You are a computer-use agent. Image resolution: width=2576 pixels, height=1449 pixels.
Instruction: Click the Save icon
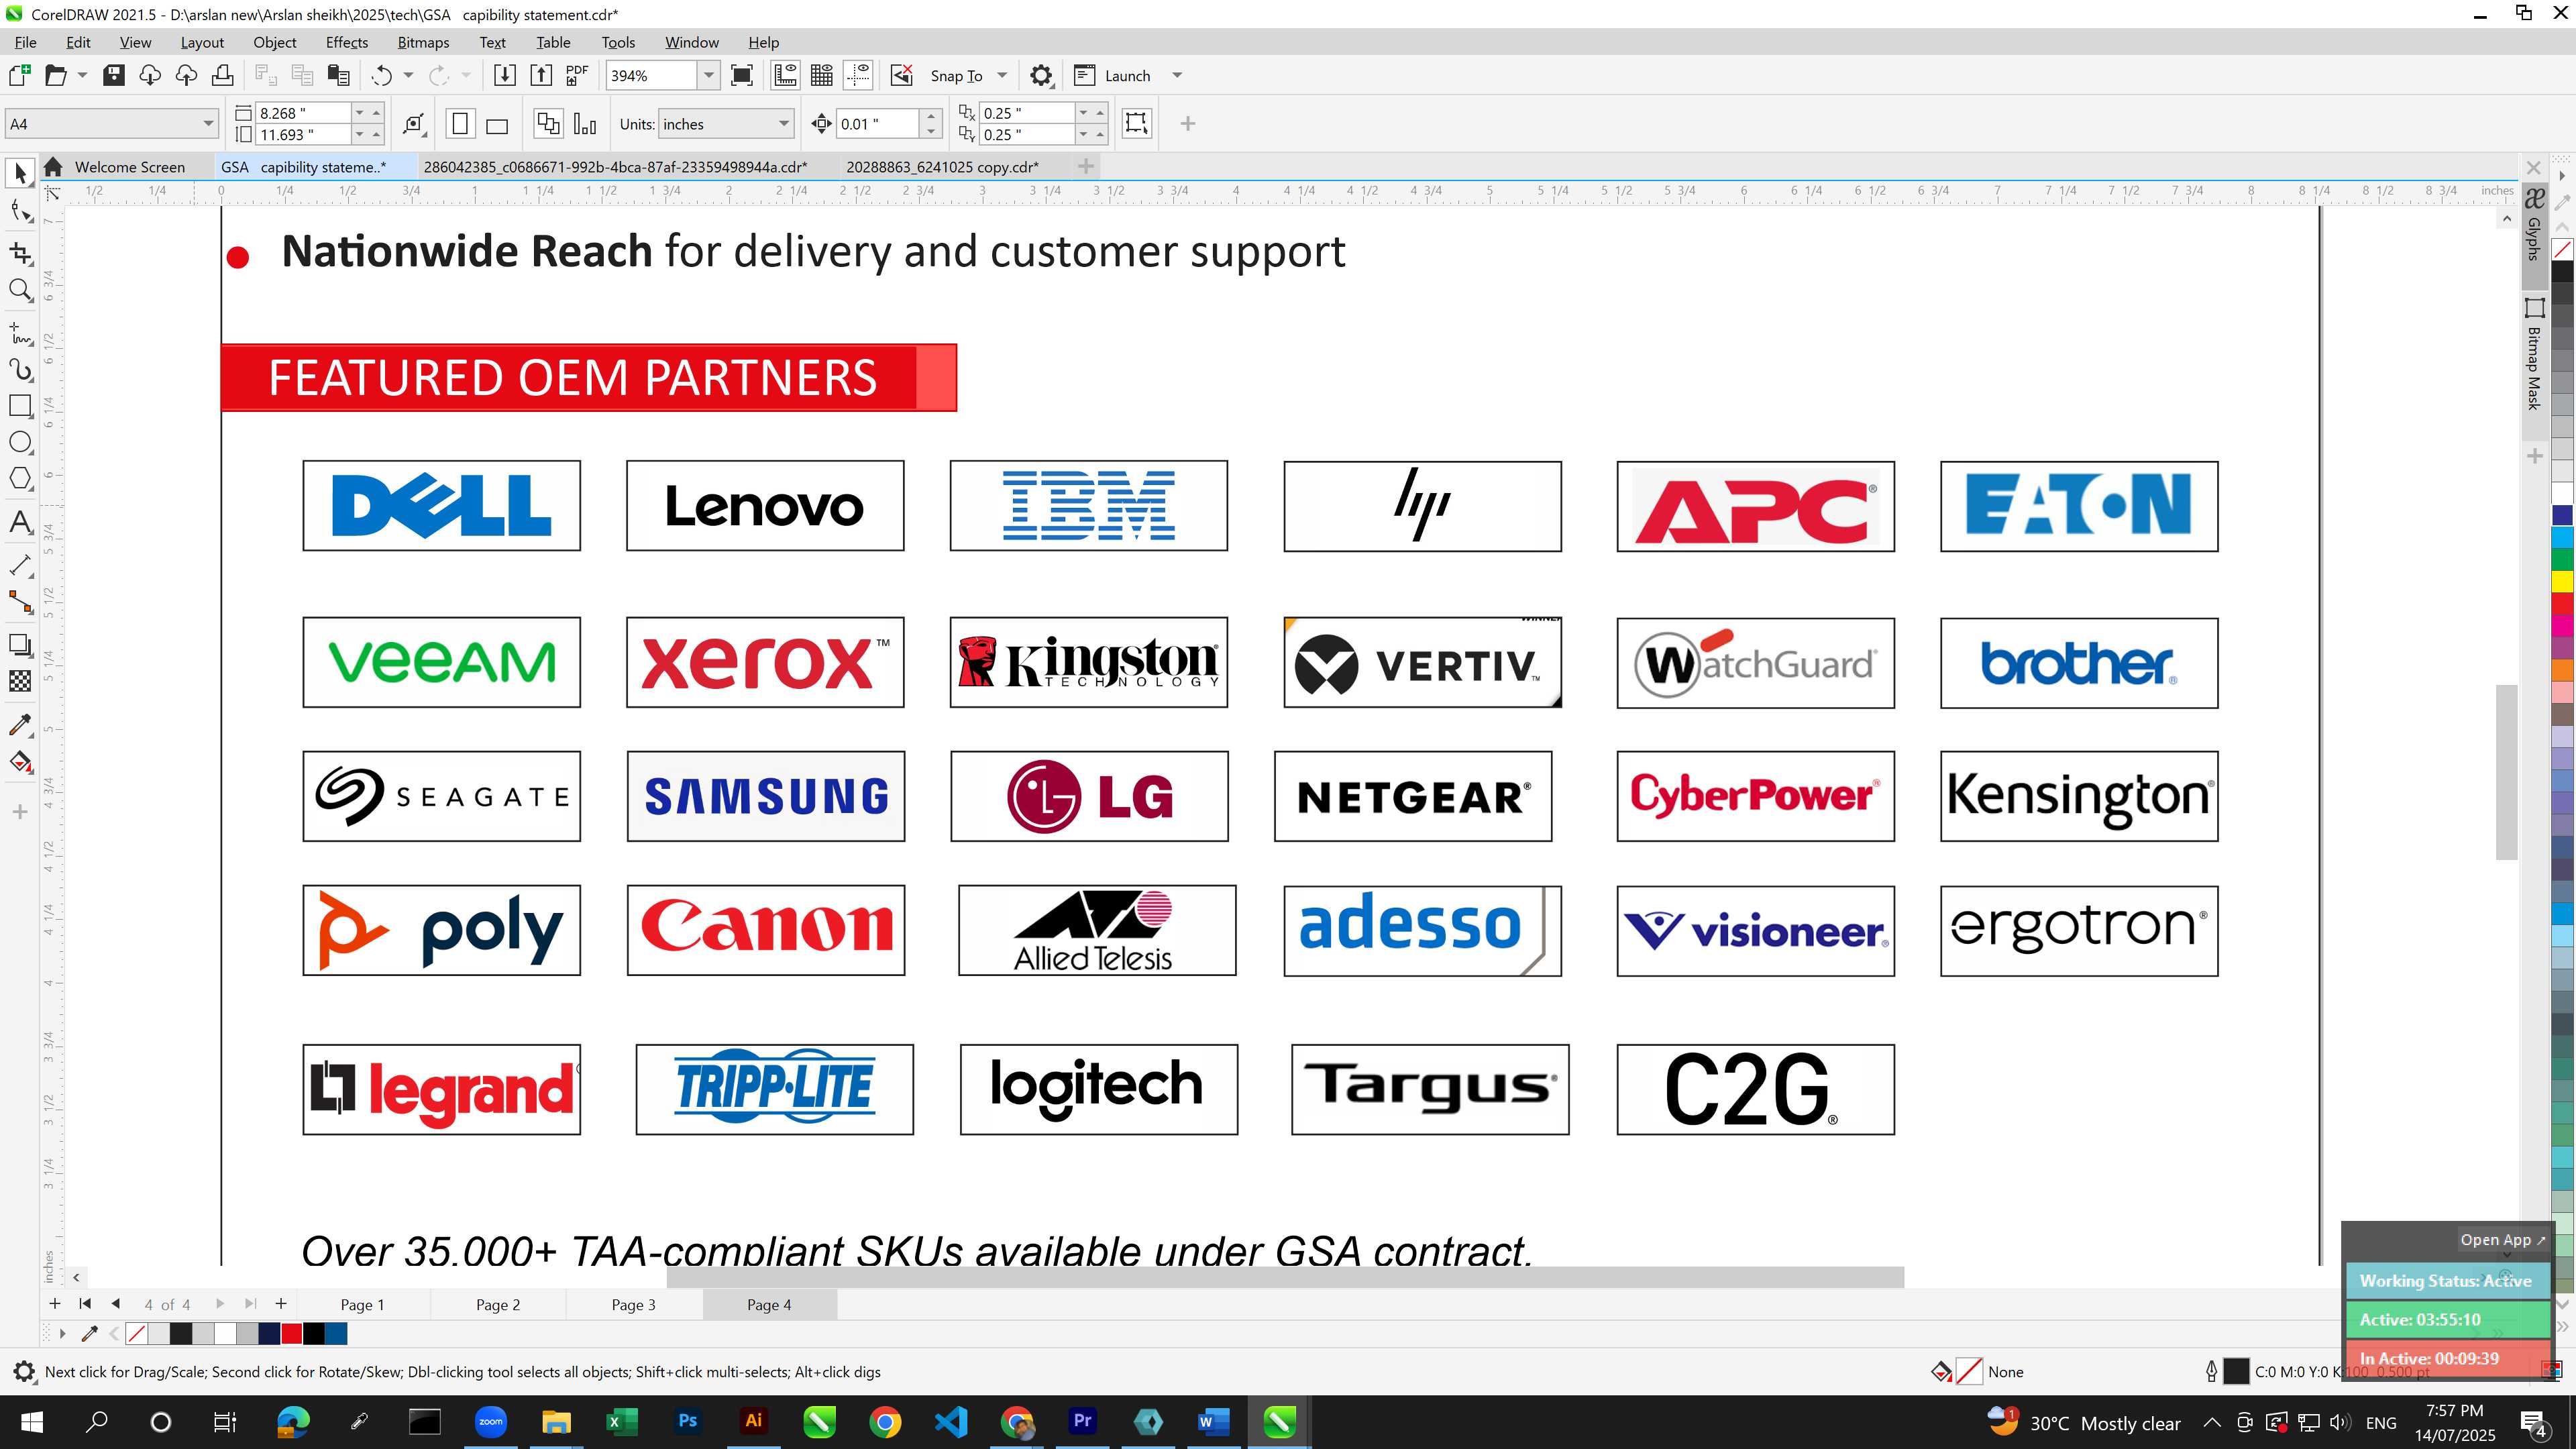(x=114, y=75)
